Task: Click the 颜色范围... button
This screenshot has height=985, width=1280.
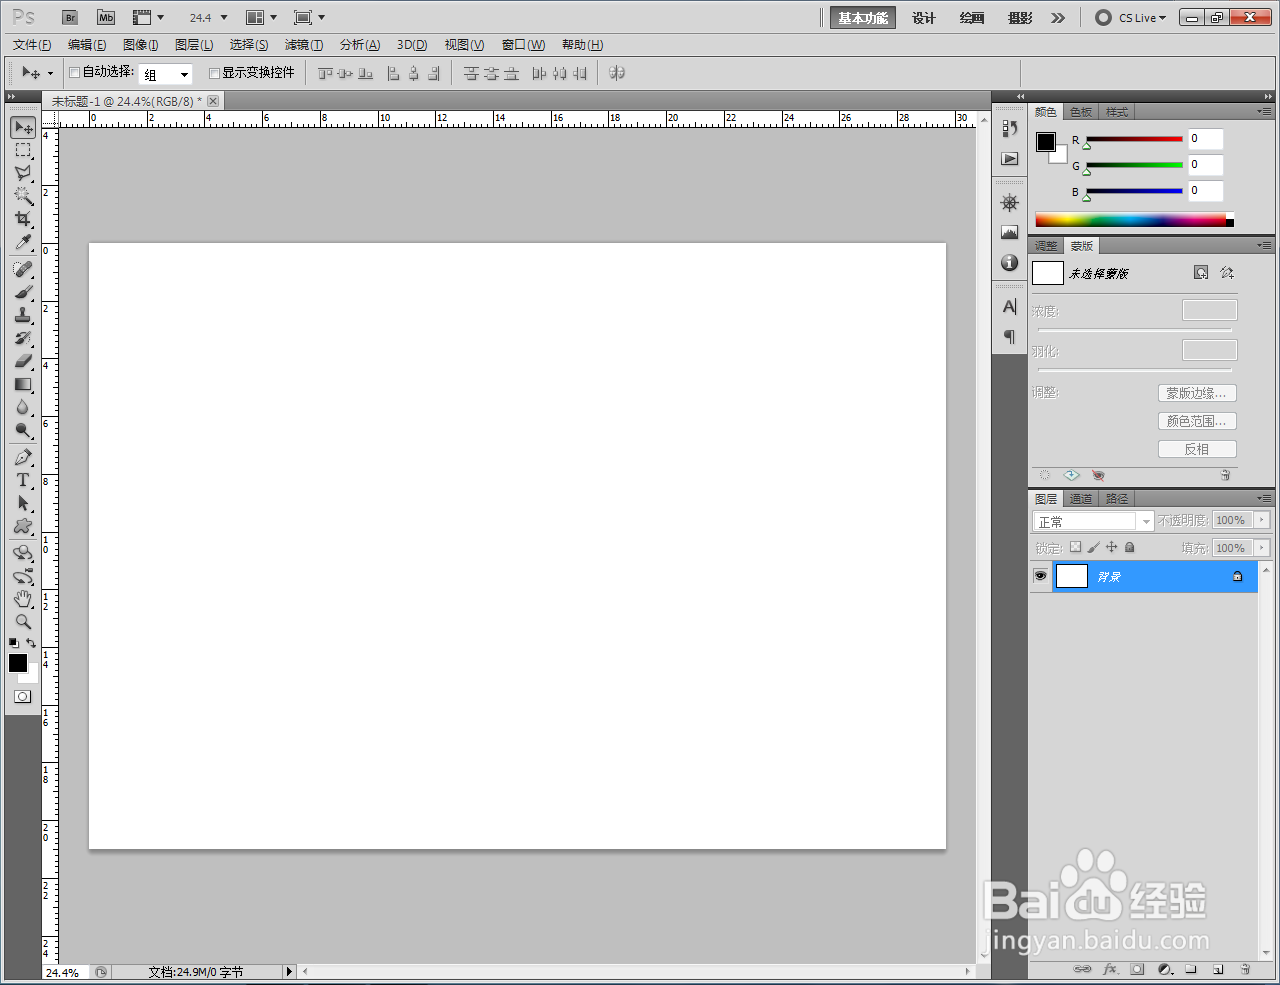Action: (x=1197, y=421)
